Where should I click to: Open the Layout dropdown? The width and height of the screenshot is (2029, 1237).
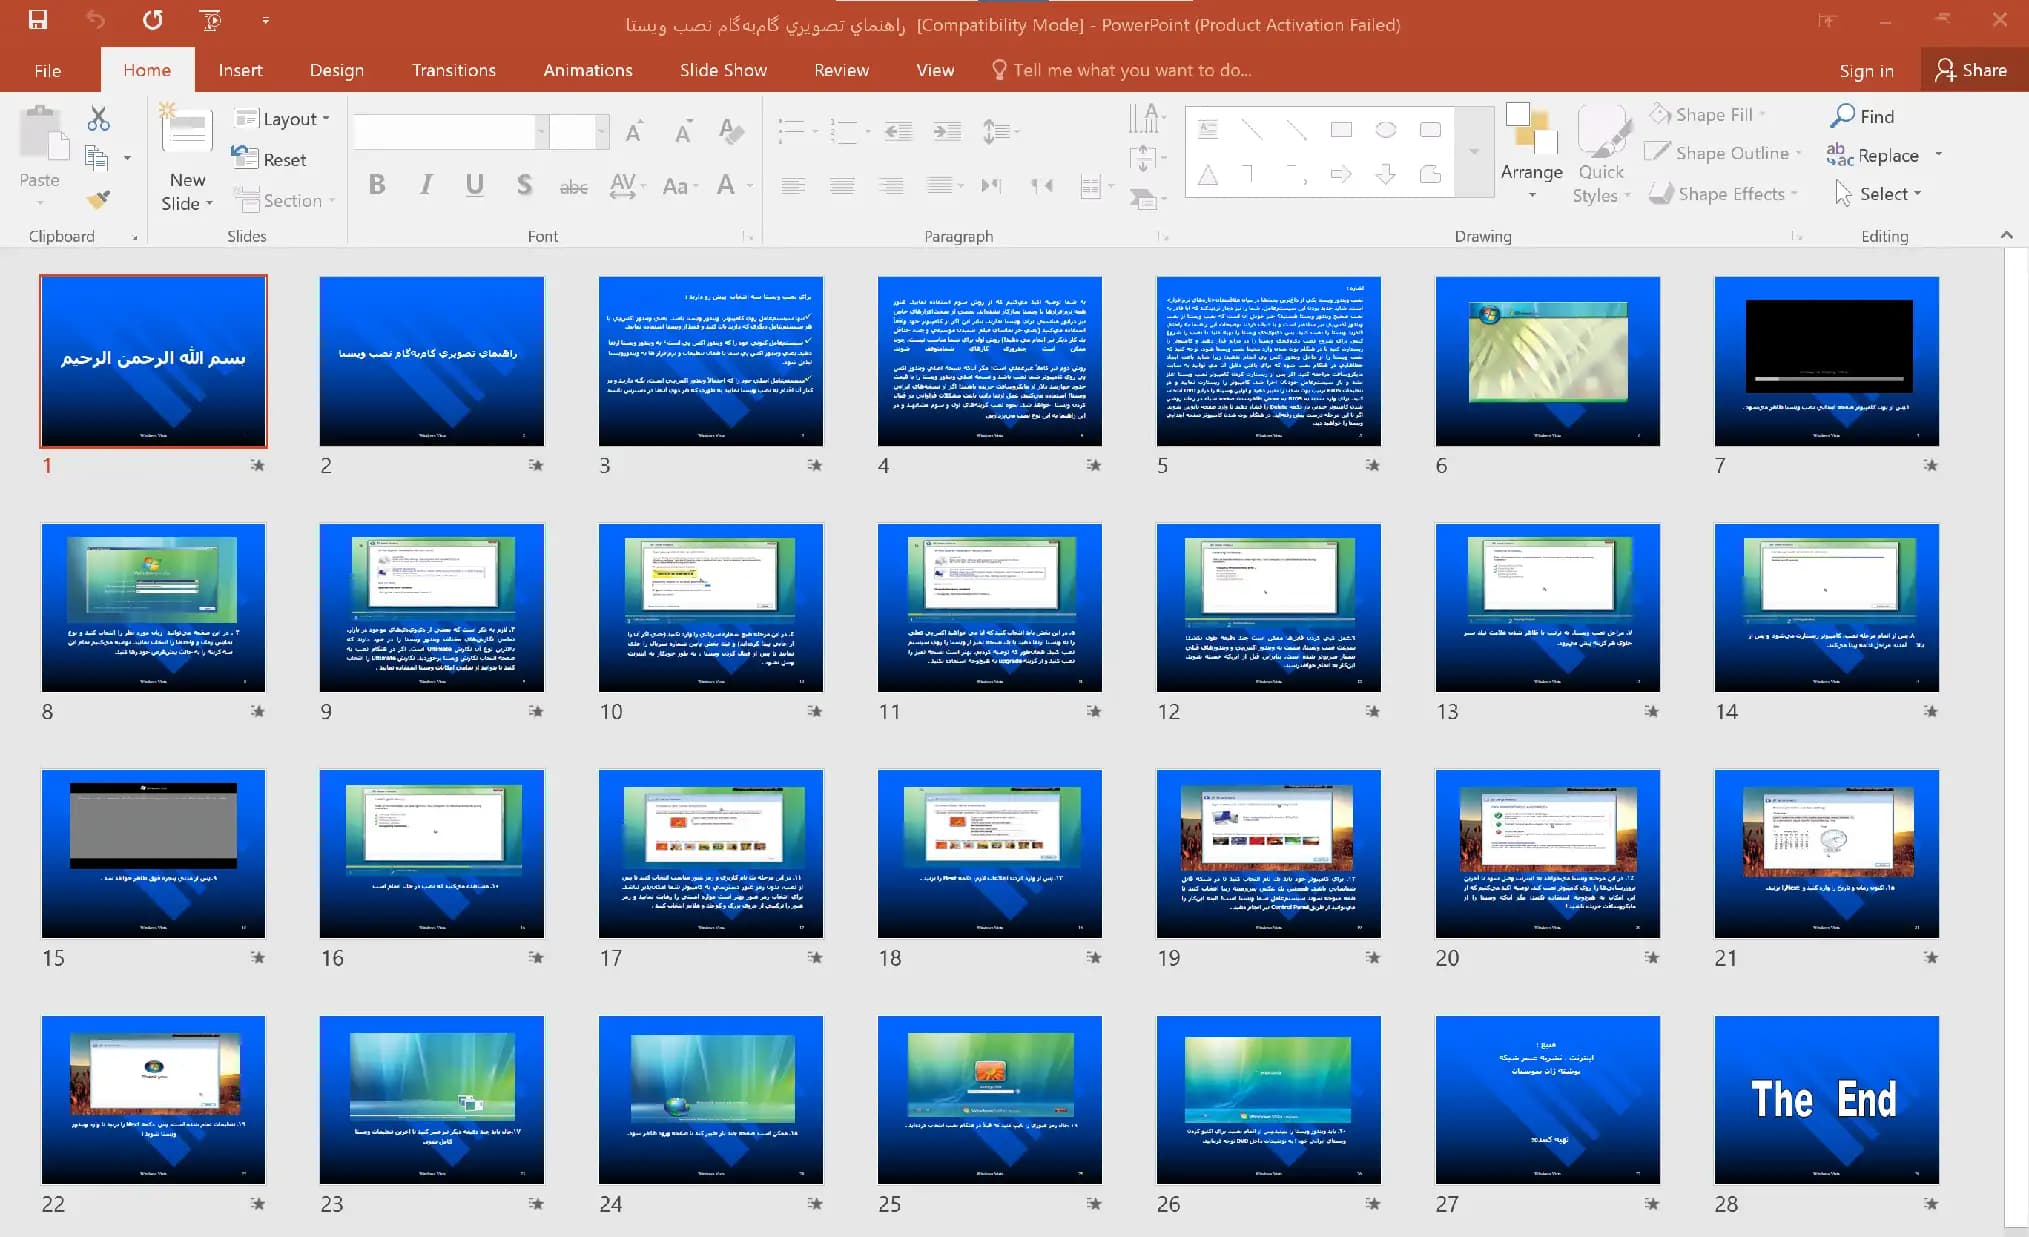[x=282, y=118]
